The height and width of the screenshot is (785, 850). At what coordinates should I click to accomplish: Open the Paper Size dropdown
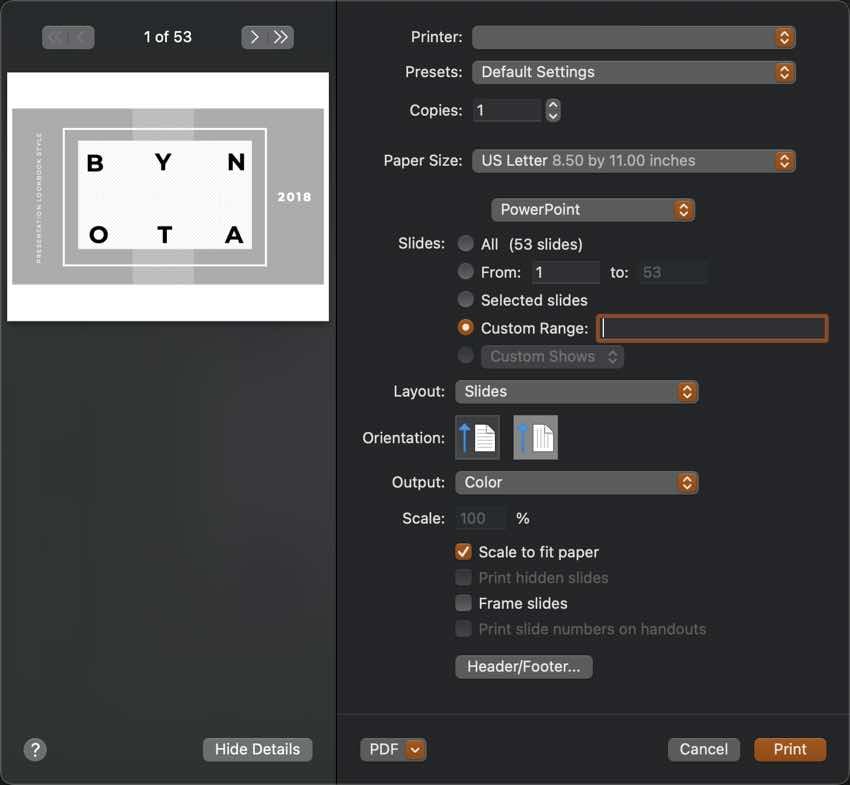coord(633,160)
